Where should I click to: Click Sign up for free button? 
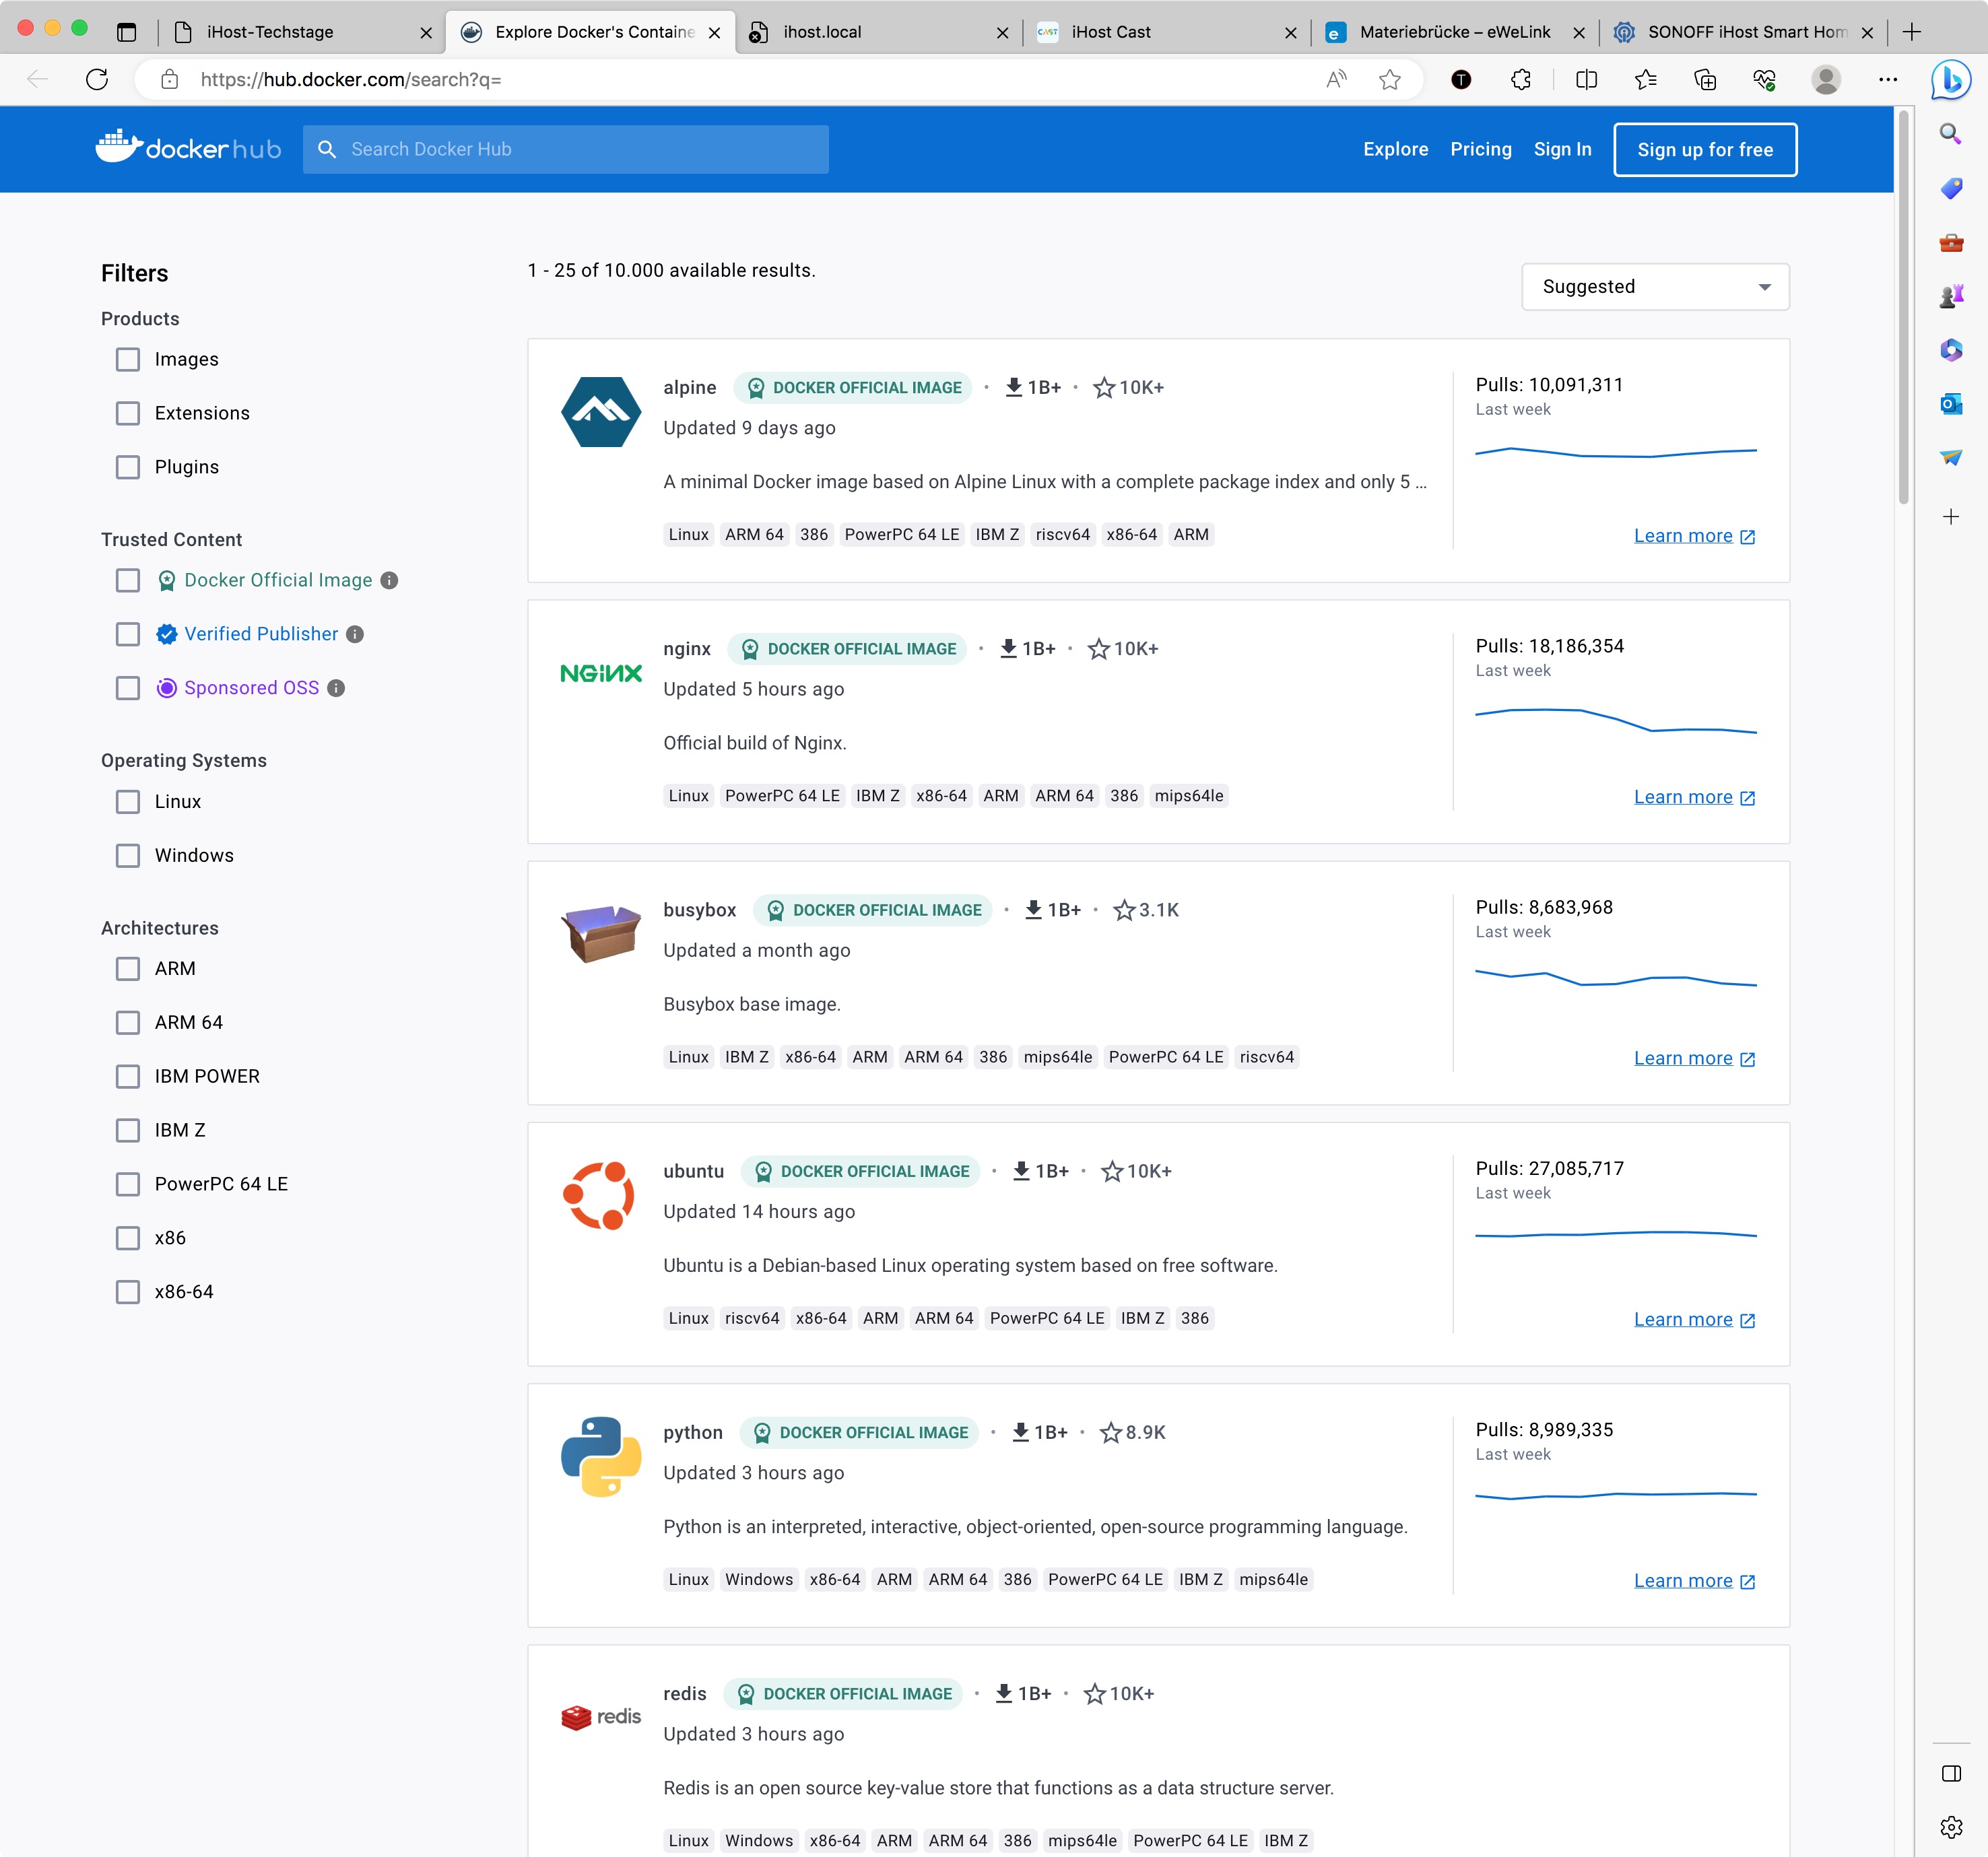click(x=1705, y=149)
